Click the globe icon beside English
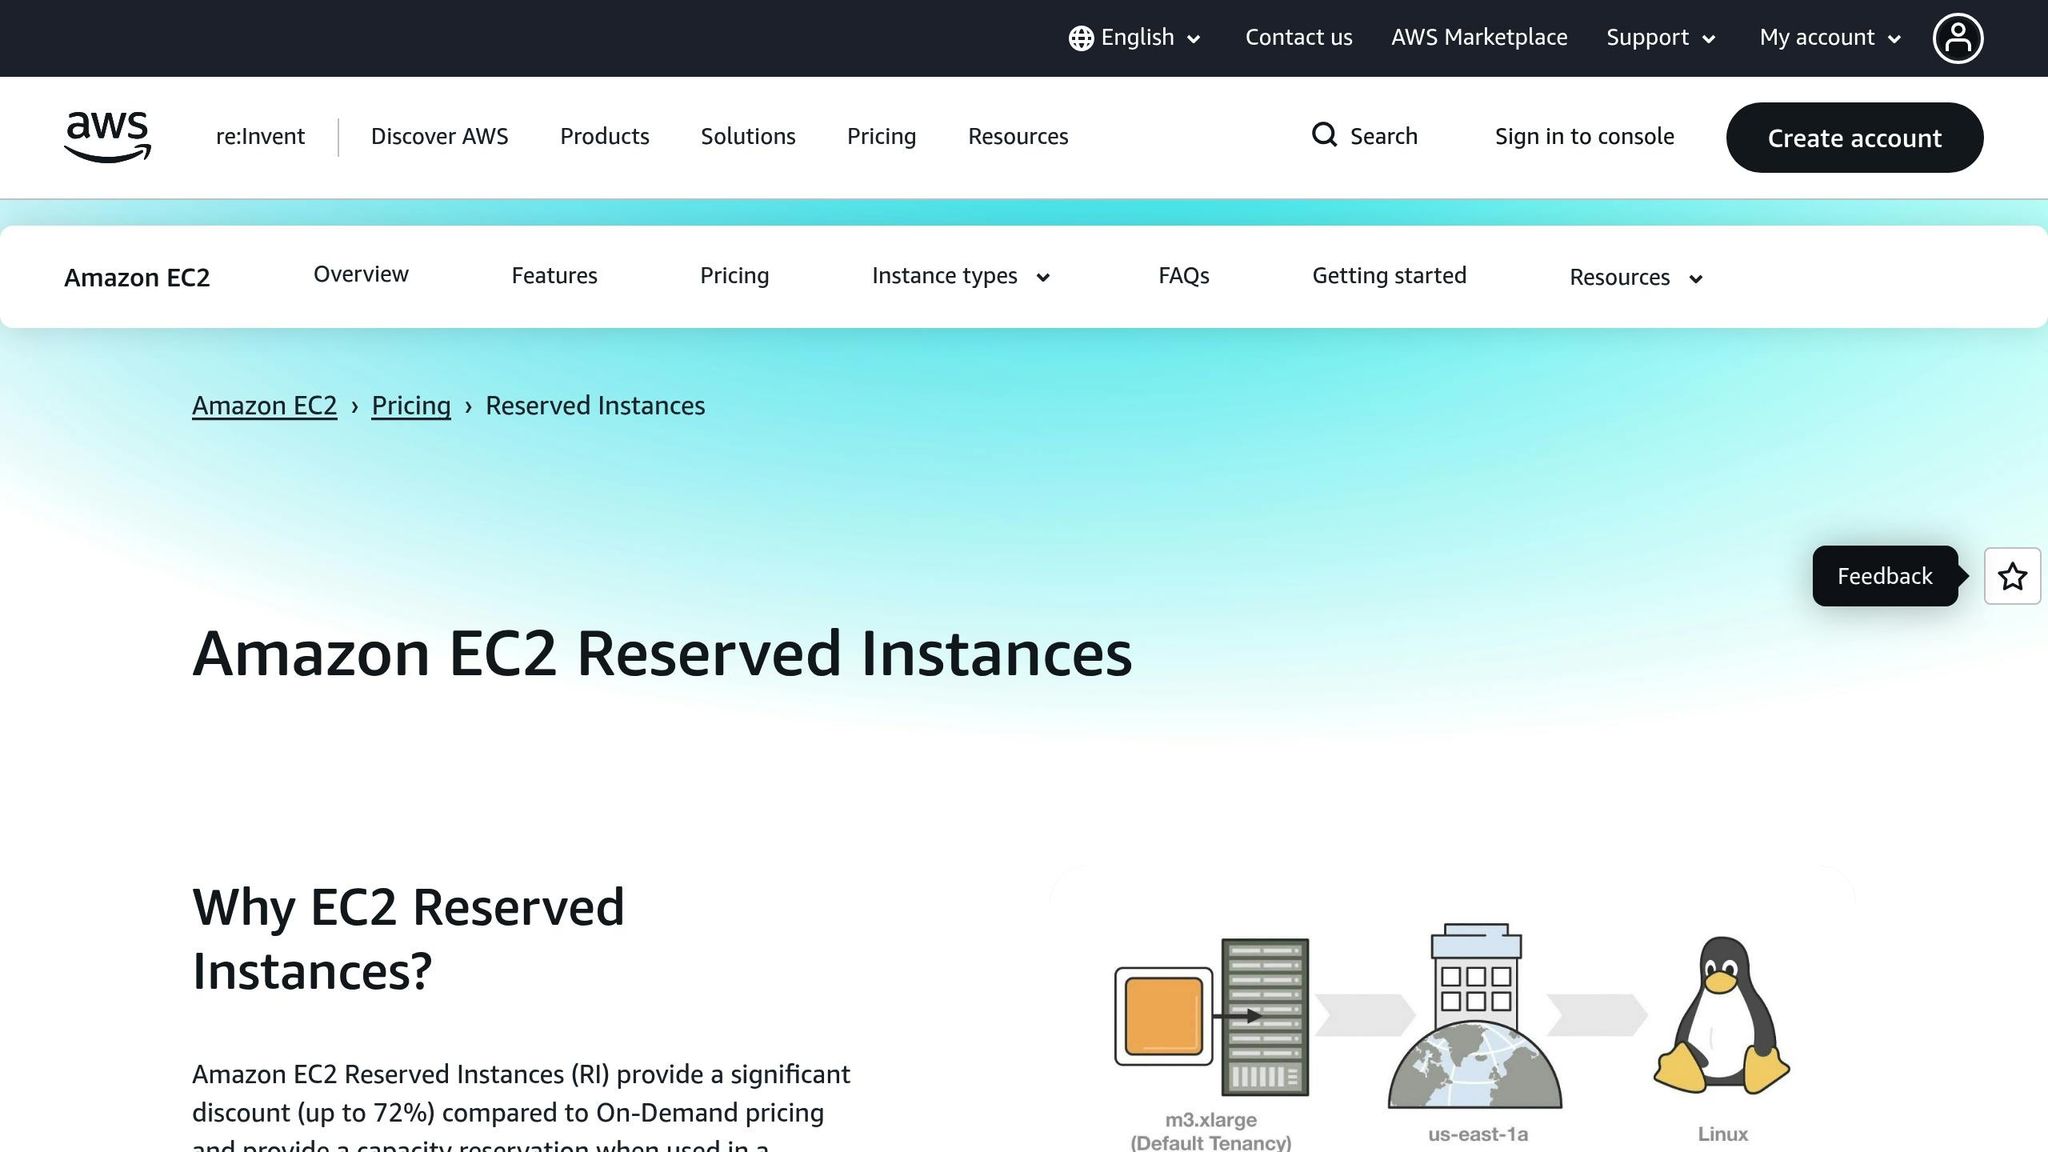This screenshot has width=2048, height=1152. (1080, 38)
